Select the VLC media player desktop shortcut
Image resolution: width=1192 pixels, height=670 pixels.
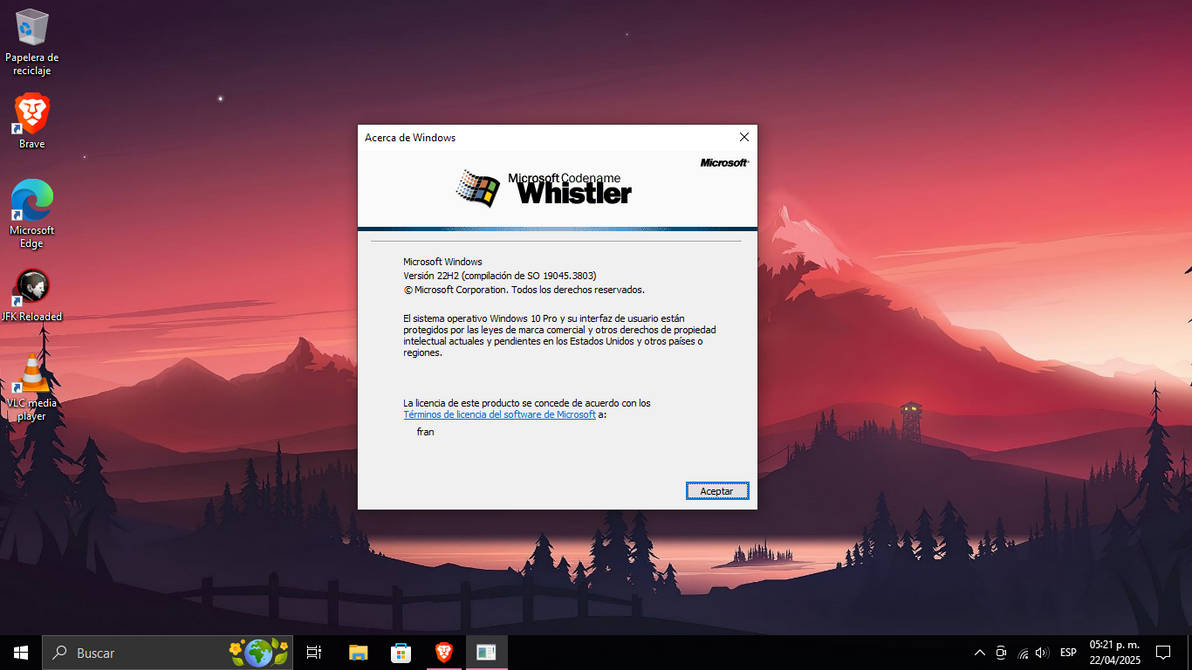pos(31,387)
